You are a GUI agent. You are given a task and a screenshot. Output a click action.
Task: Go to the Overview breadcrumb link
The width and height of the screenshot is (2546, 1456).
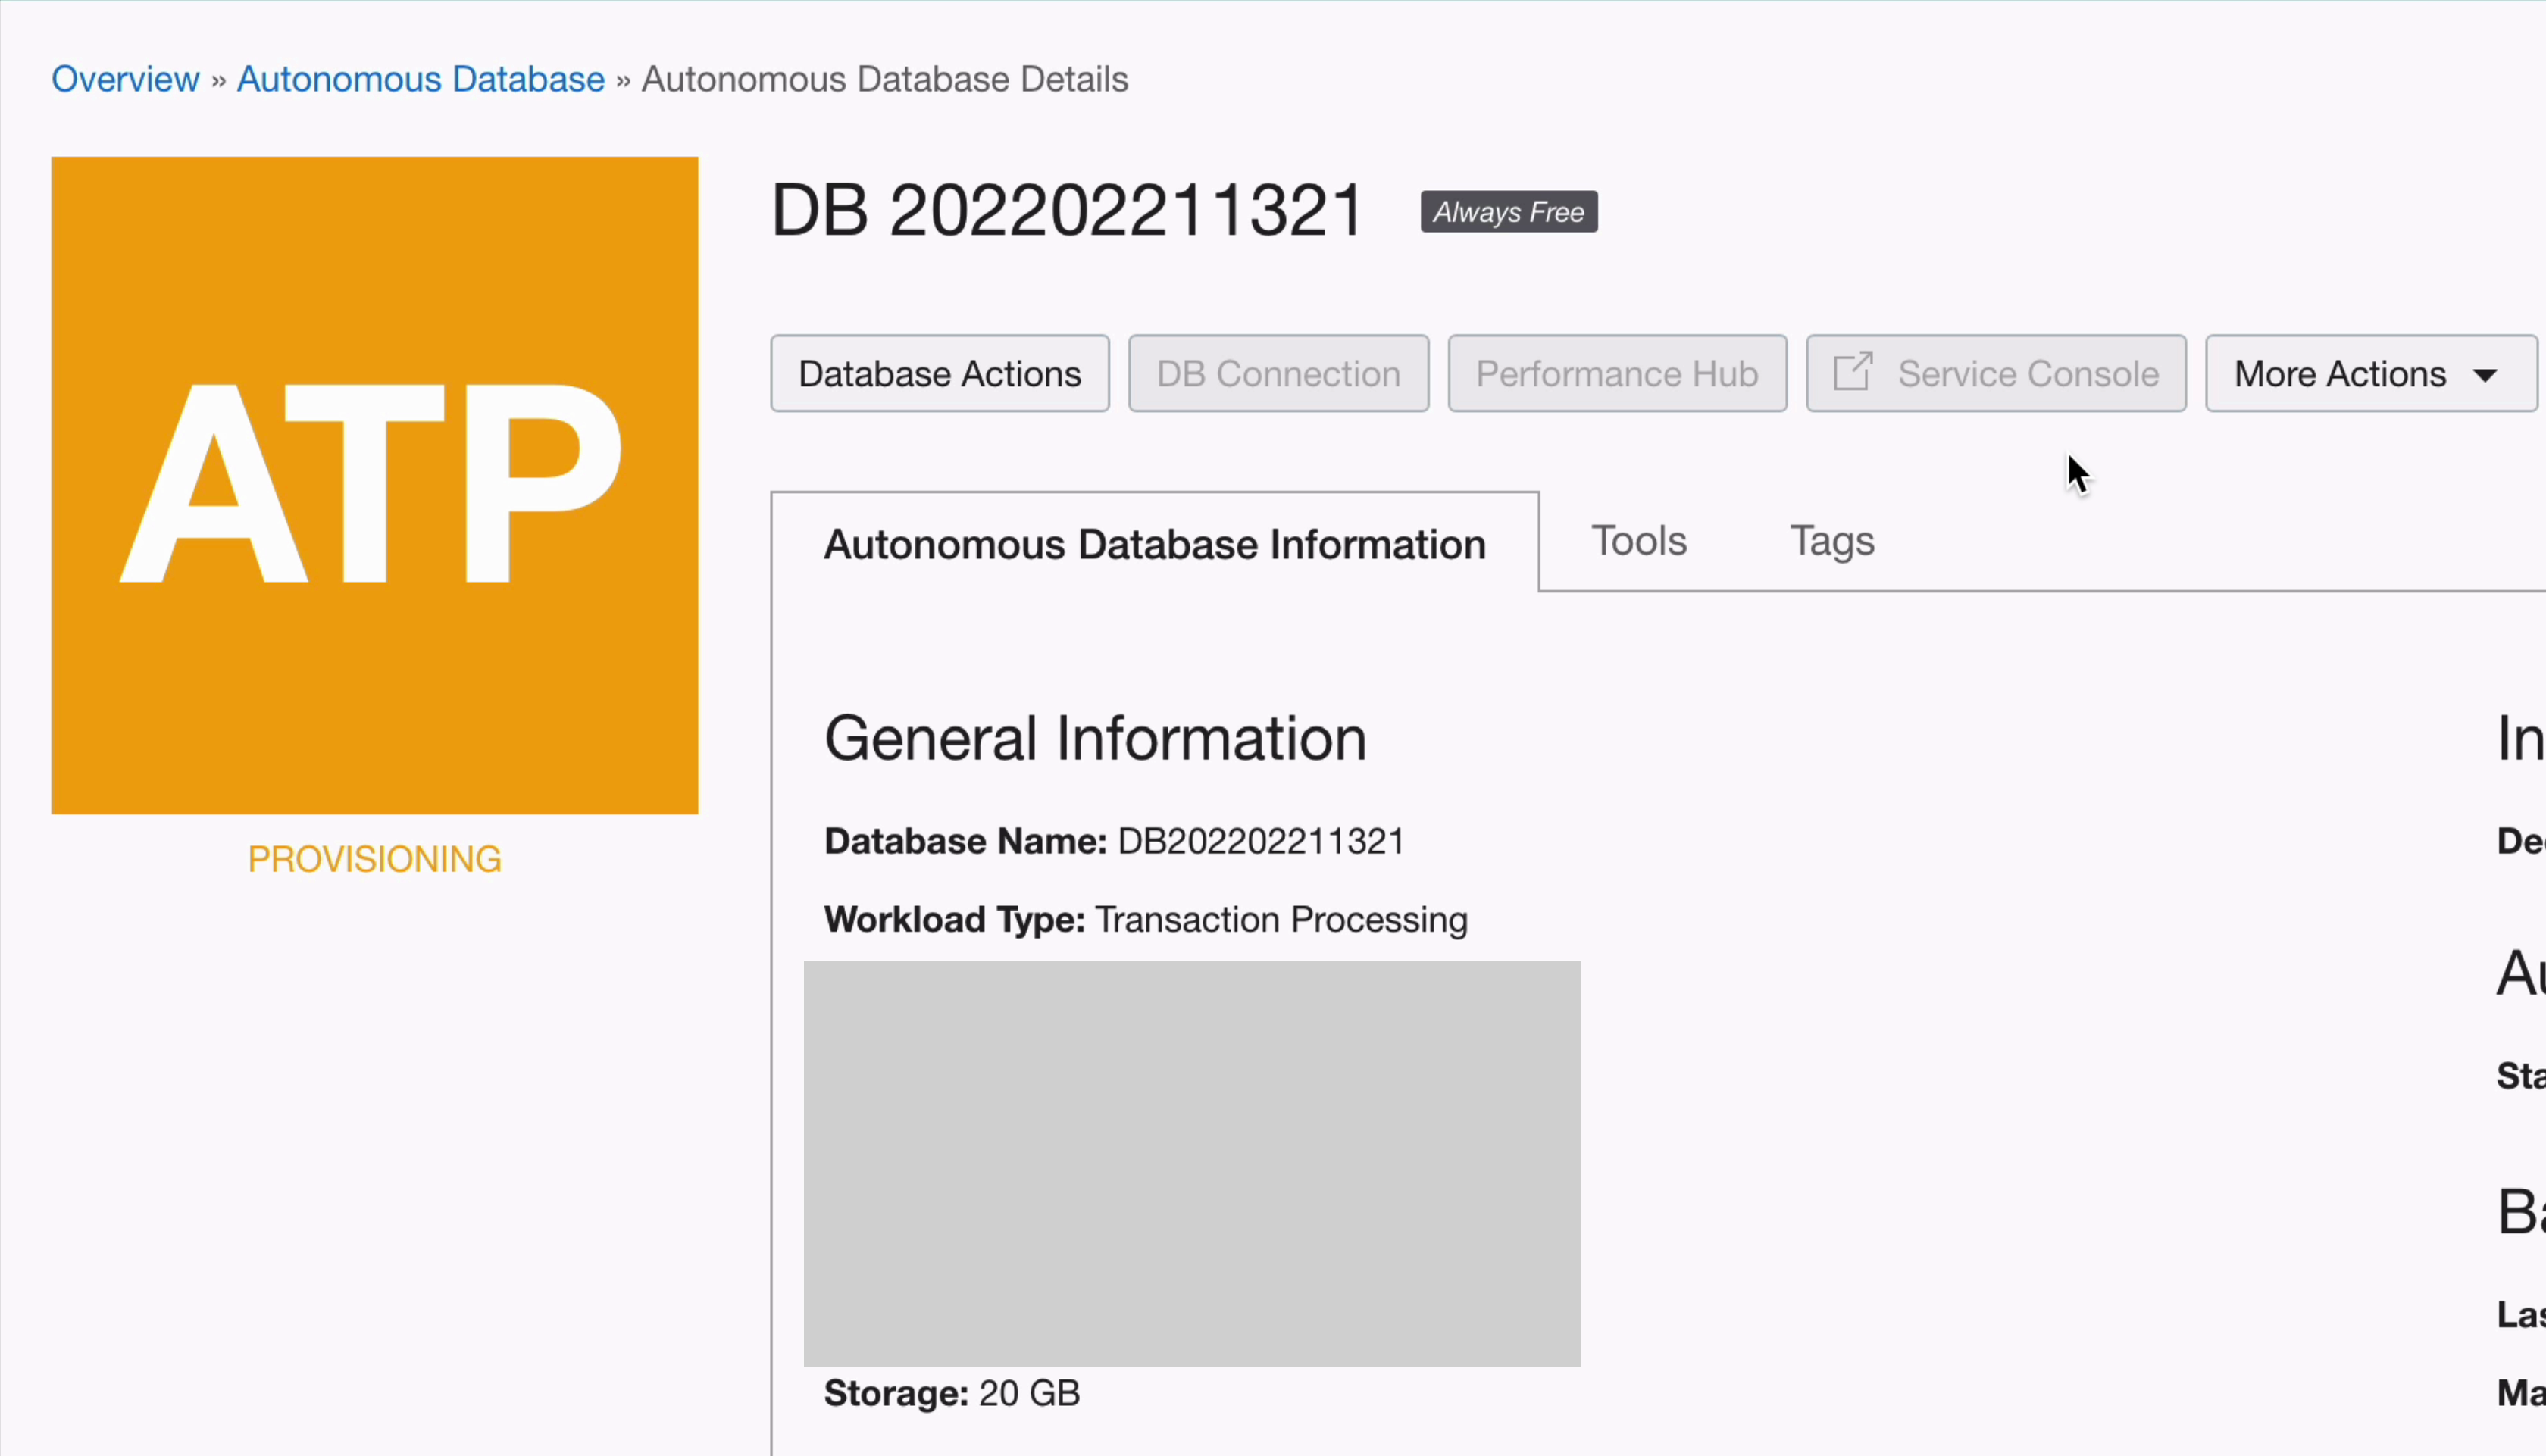pyautogui.click(x=125, y=79)
